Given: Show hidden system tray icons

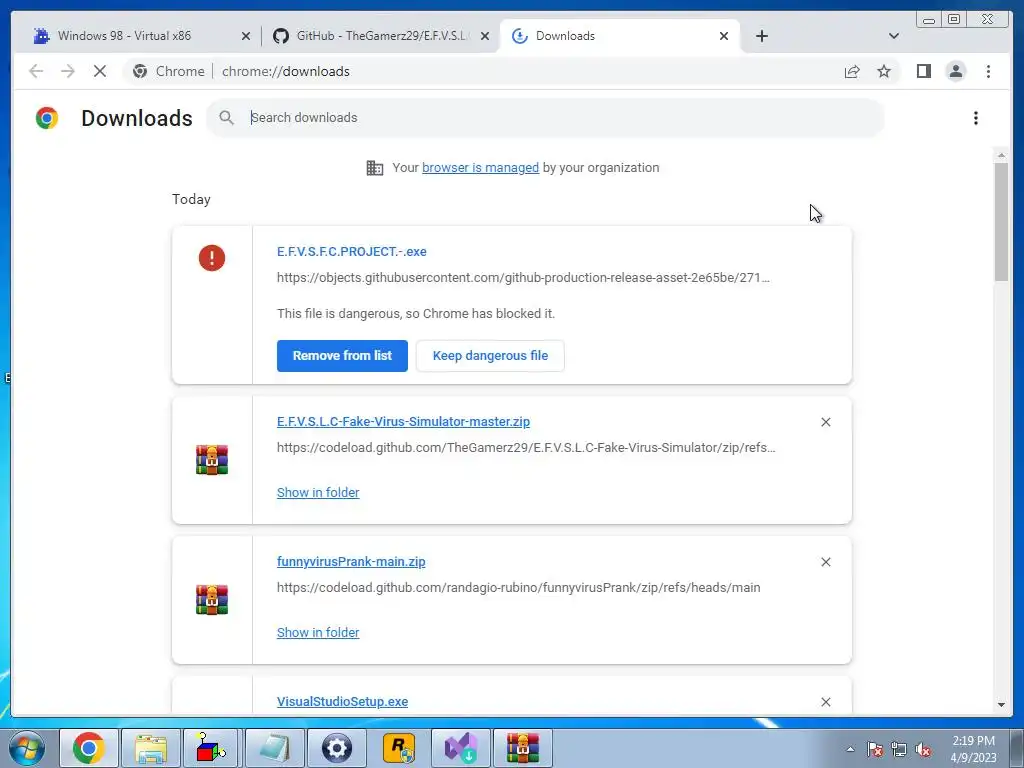Looking at the screenshot, I should tap(850, 749).
